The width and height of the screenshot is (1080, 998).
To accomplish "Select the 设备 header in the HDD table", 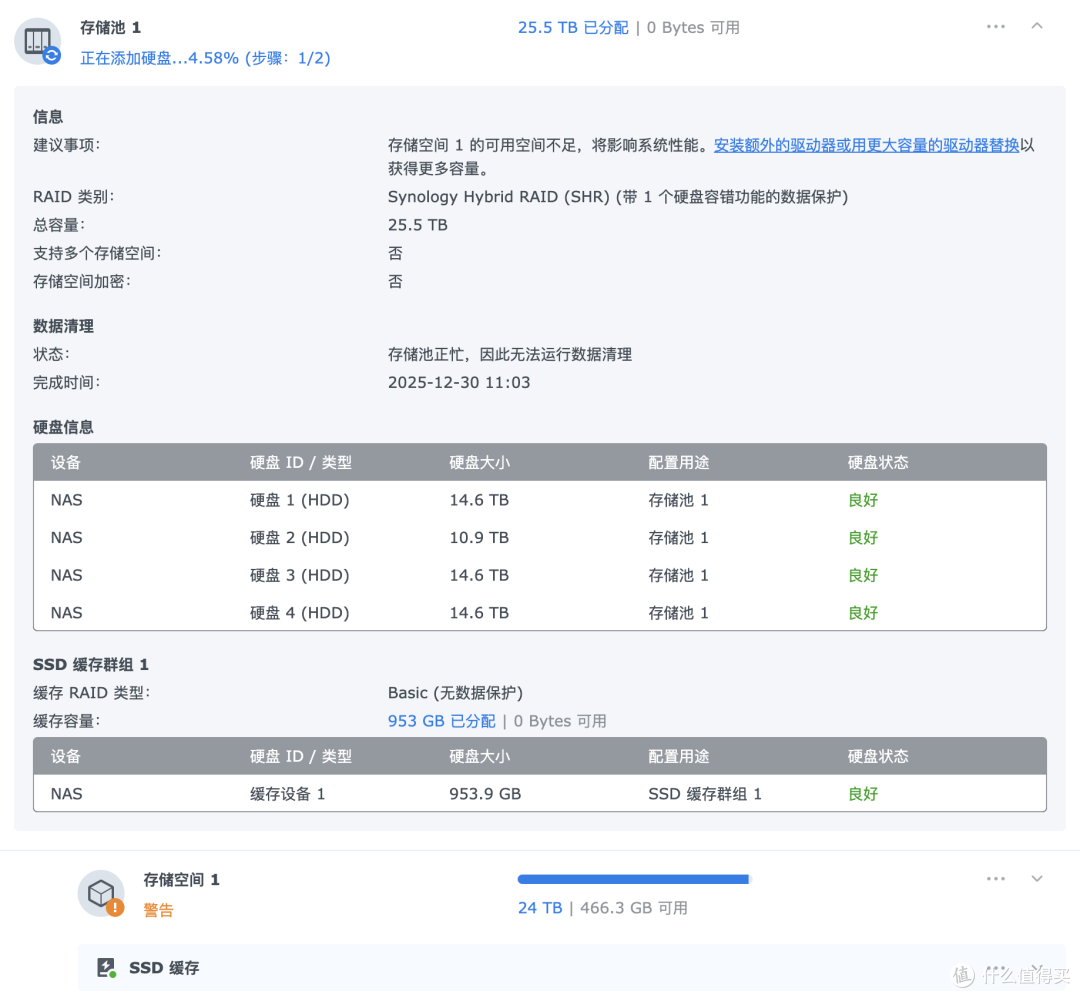I will click(x=66, y=462).
